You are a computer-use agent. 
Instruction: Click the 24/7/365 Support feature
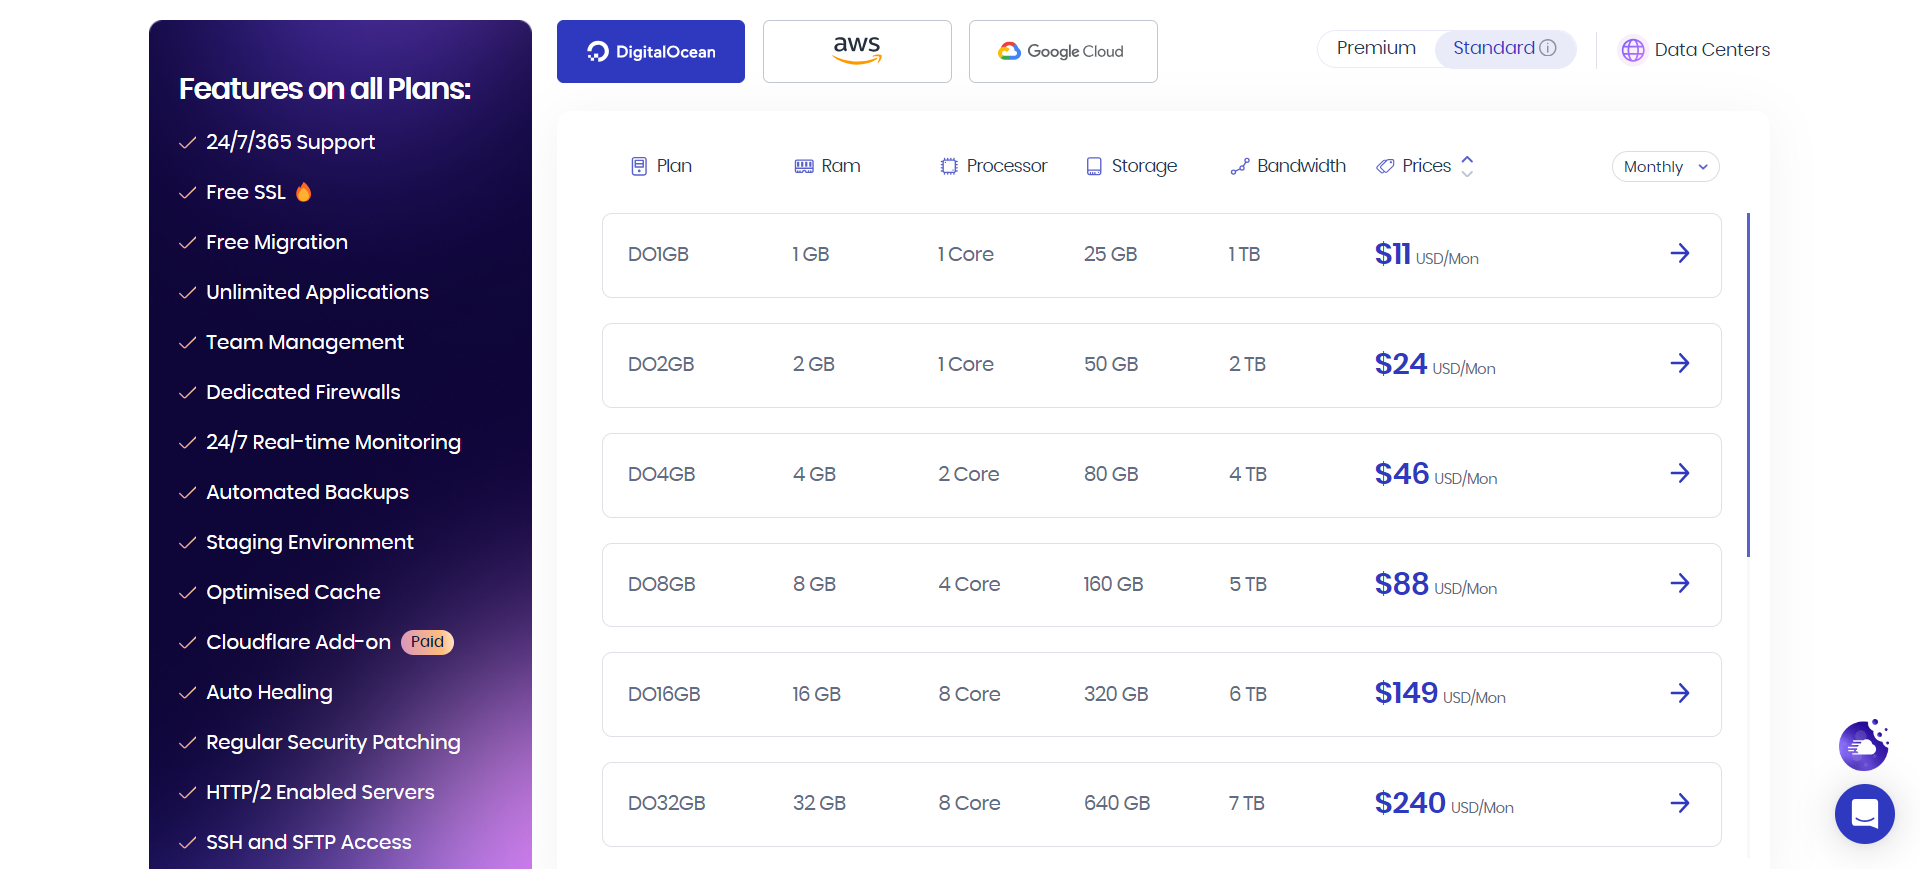pyautogui.click(x=290, y=142)
